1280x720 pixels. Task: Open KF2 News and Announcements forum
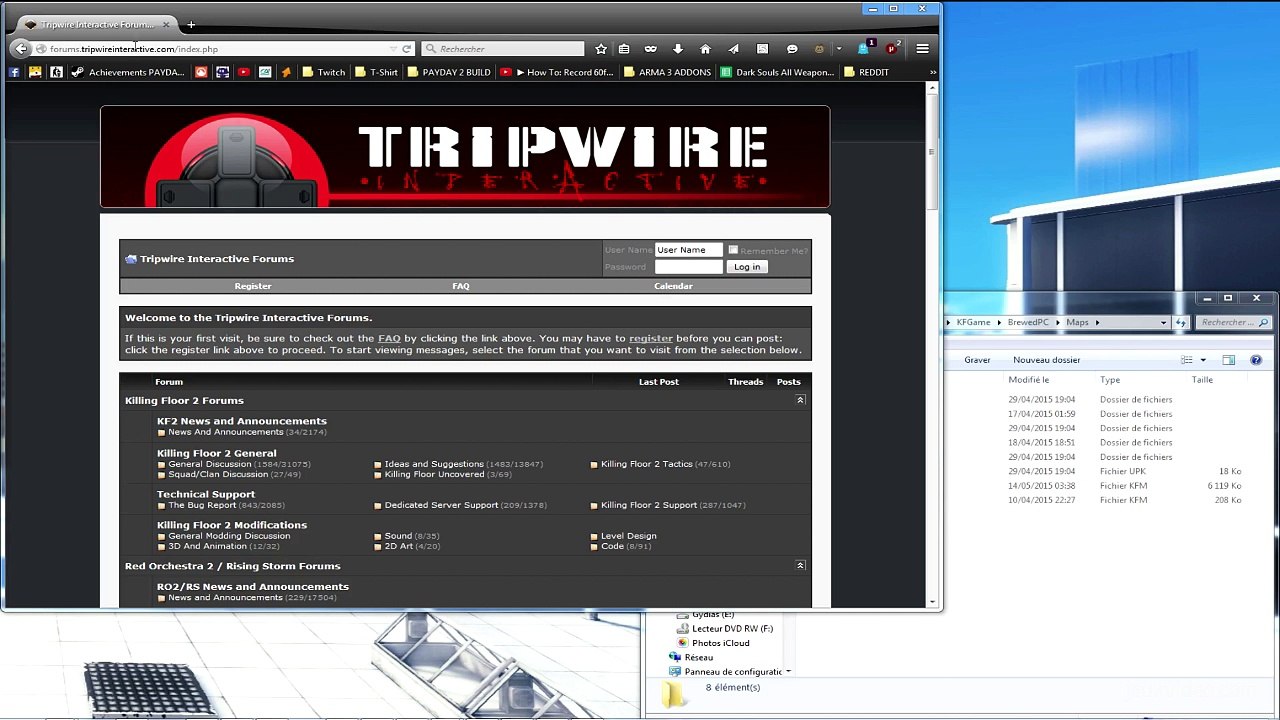[242, 421]
